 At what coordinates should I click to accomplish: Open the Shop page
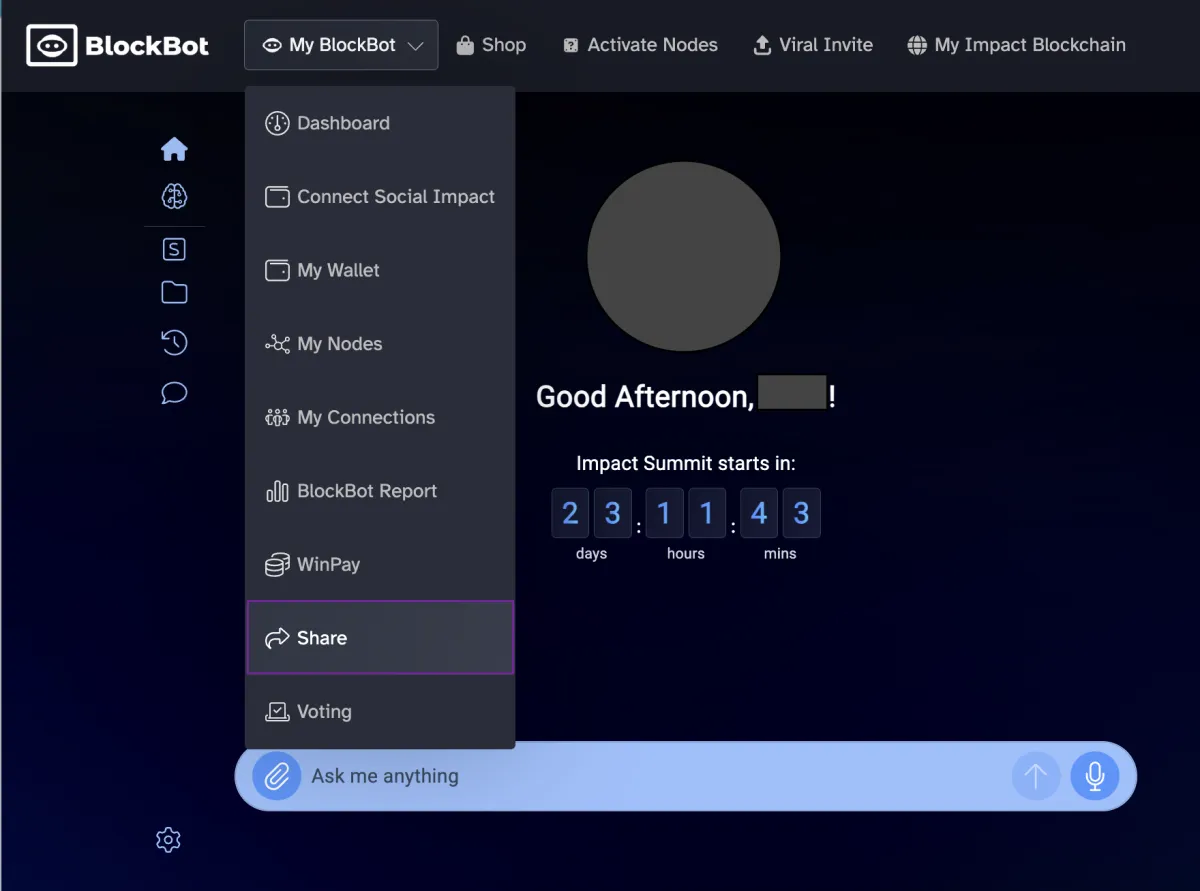(x=491, y=45)
